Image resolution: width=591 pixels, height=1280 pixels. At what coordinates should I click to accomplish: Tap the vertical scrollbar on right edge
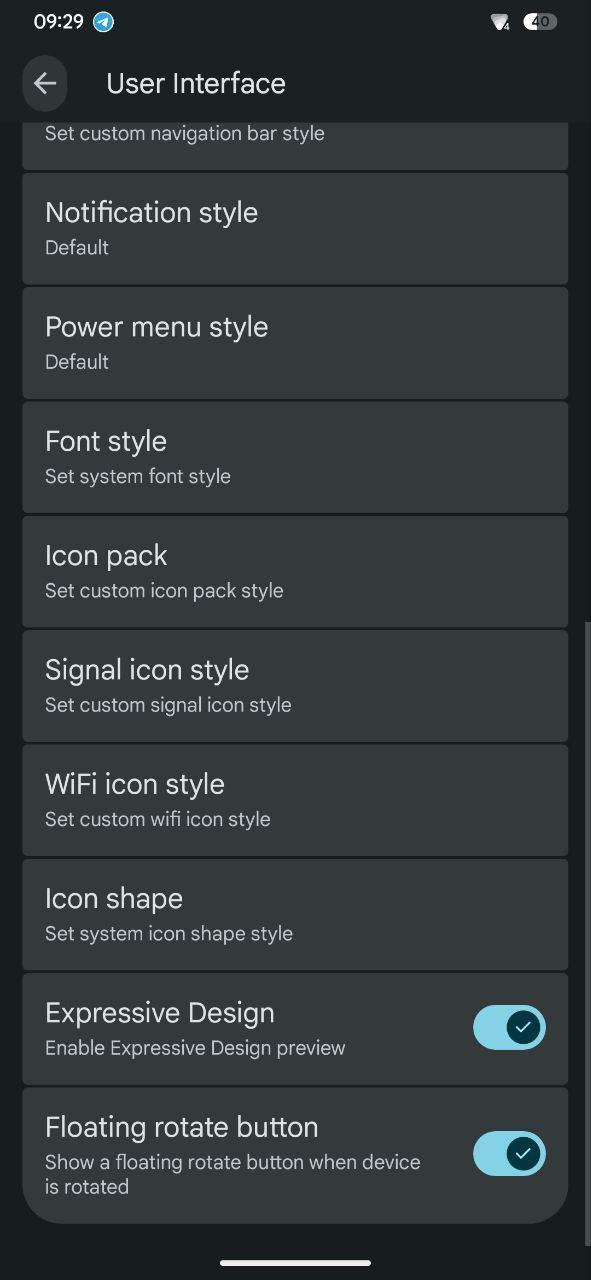pos(587,933)
